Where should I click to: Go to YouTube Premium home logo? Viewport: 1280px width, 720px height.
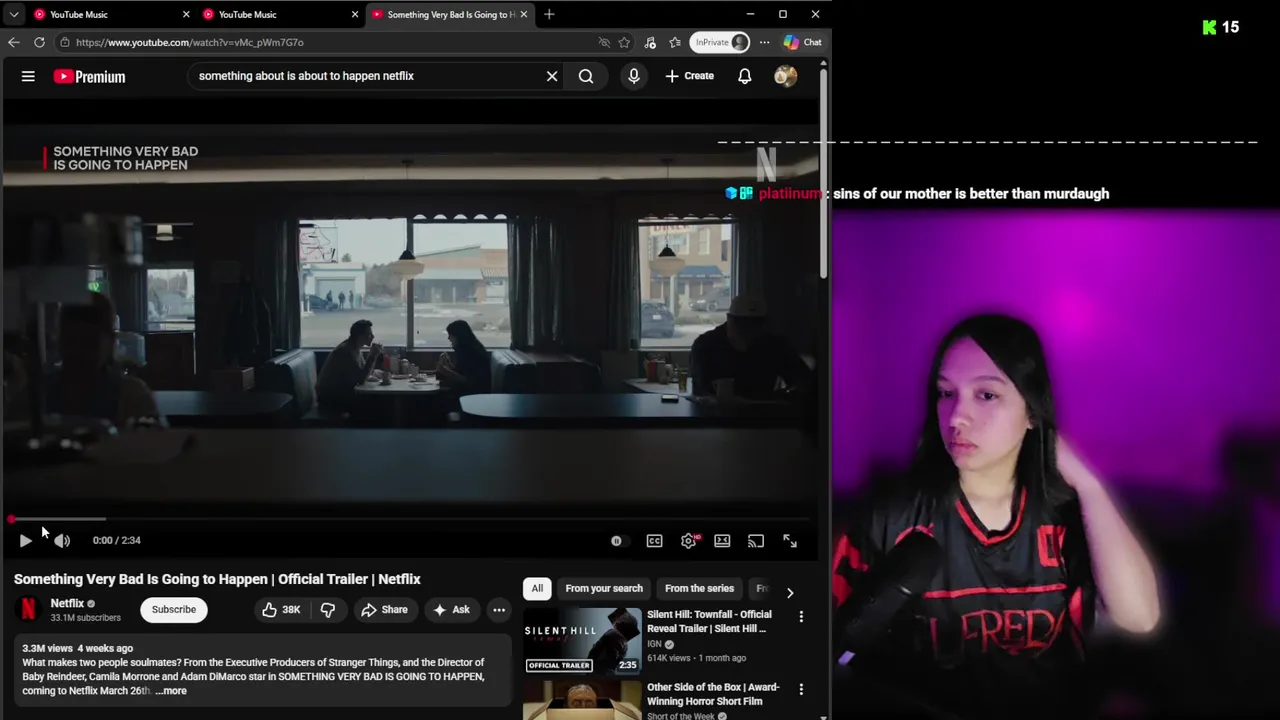90,76
